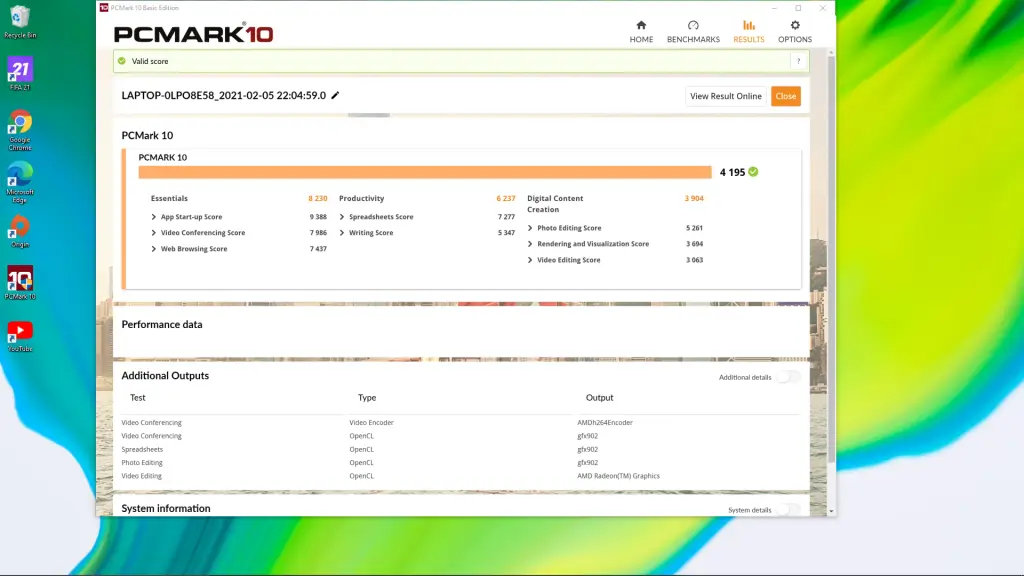Image resolution: width=1024 pixels, height=576 pixels.
Task: Click the Additional Outputs heading
Action: 165,376
